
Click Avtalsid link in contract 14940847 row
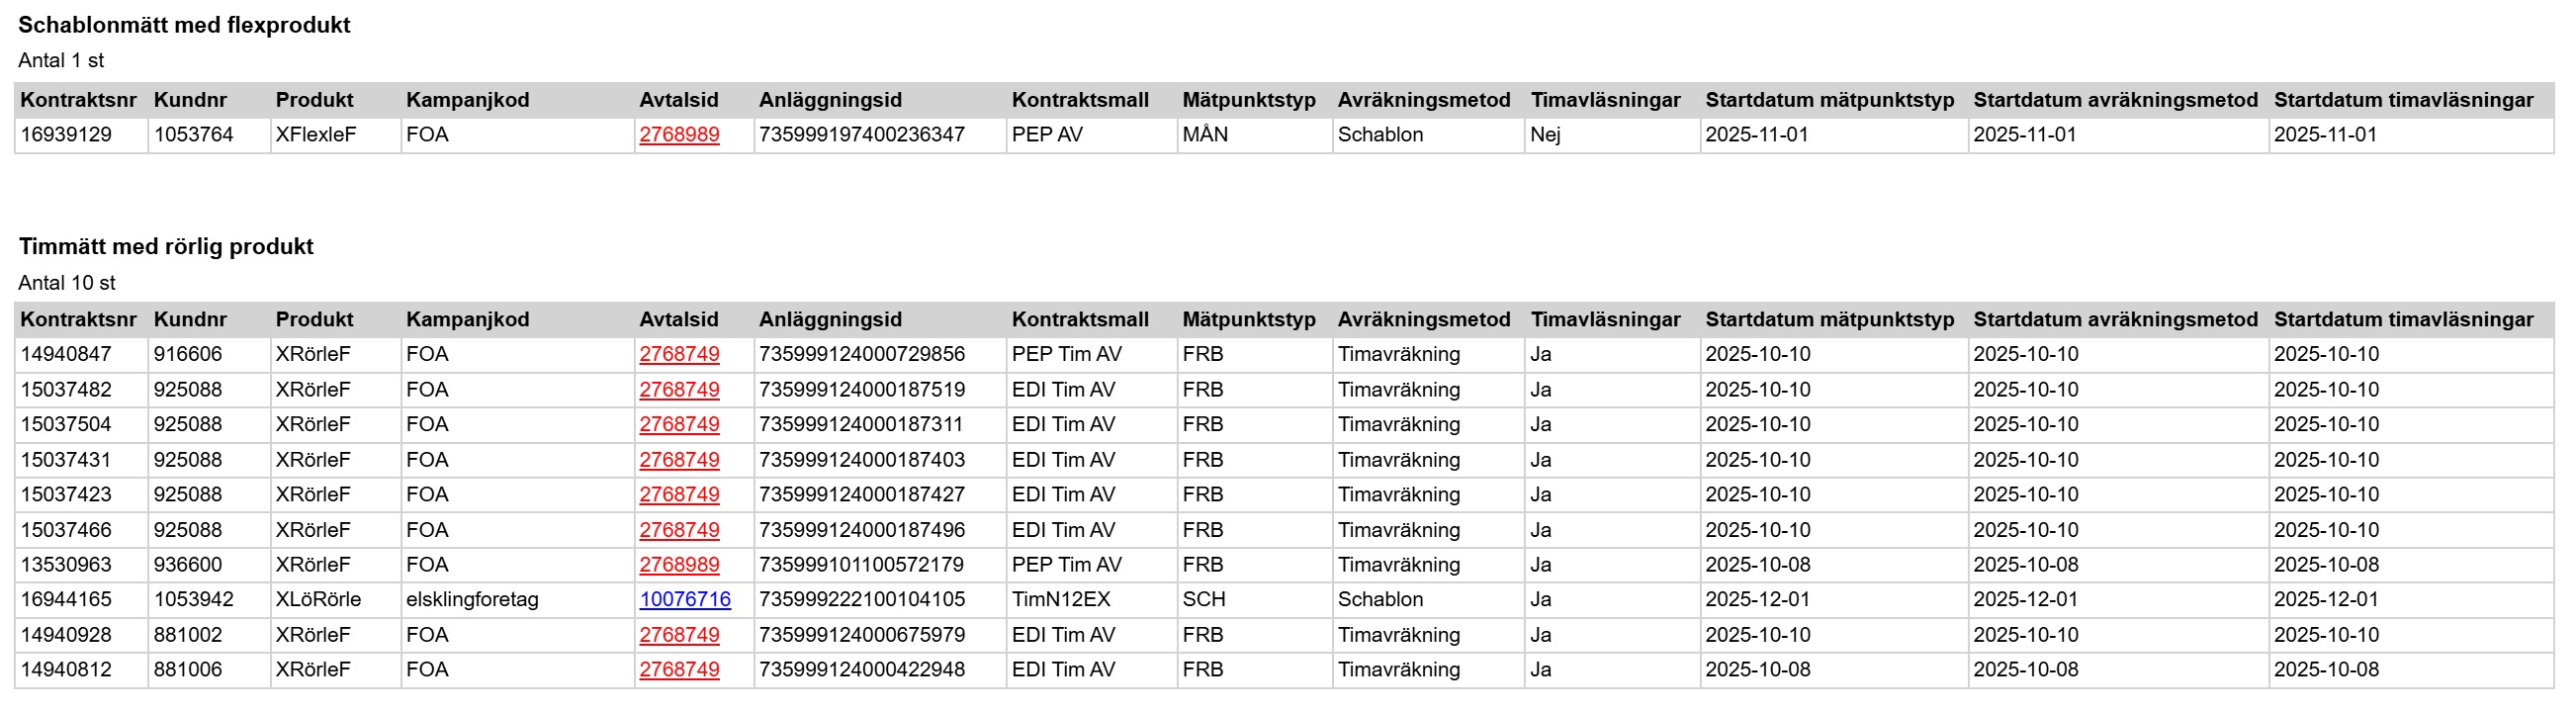[x=679, y=355]
